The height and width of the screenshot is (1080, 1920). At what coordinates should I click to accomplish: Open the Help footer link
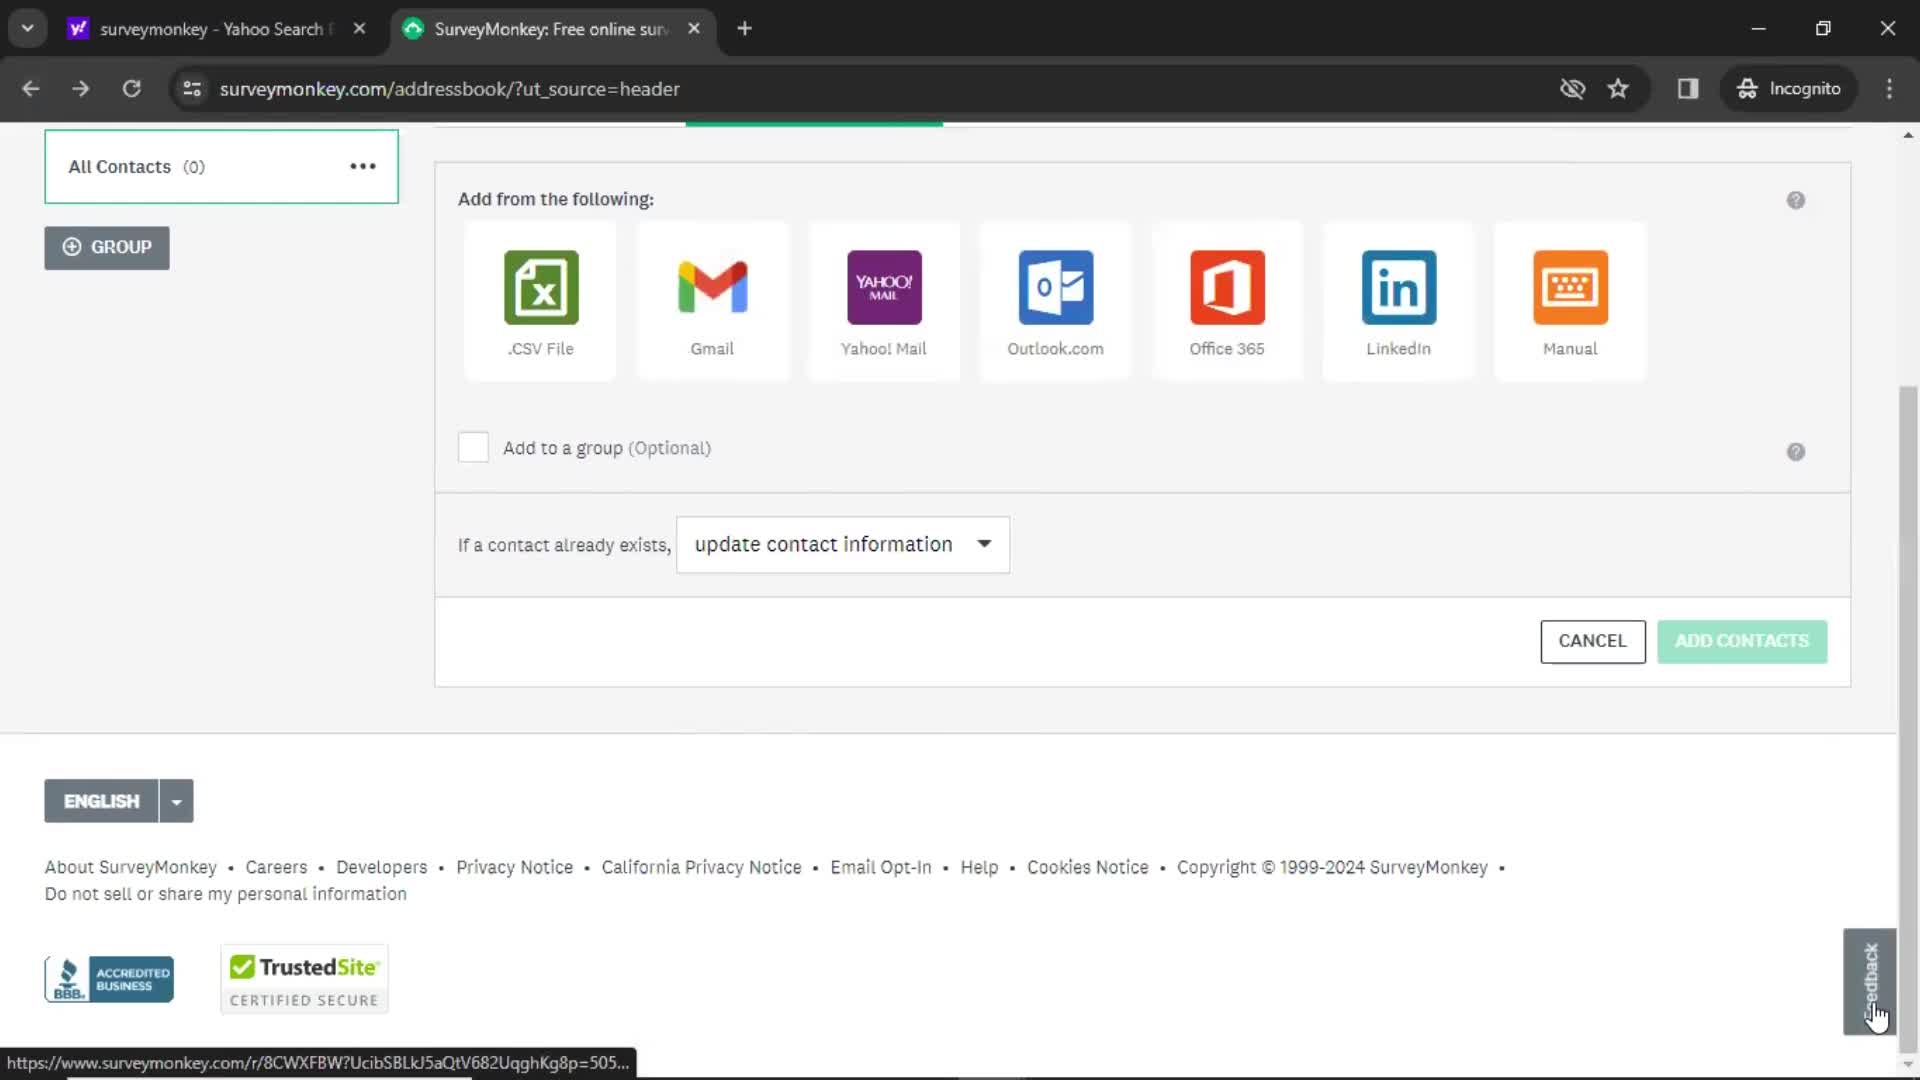[x=980, y=868]
